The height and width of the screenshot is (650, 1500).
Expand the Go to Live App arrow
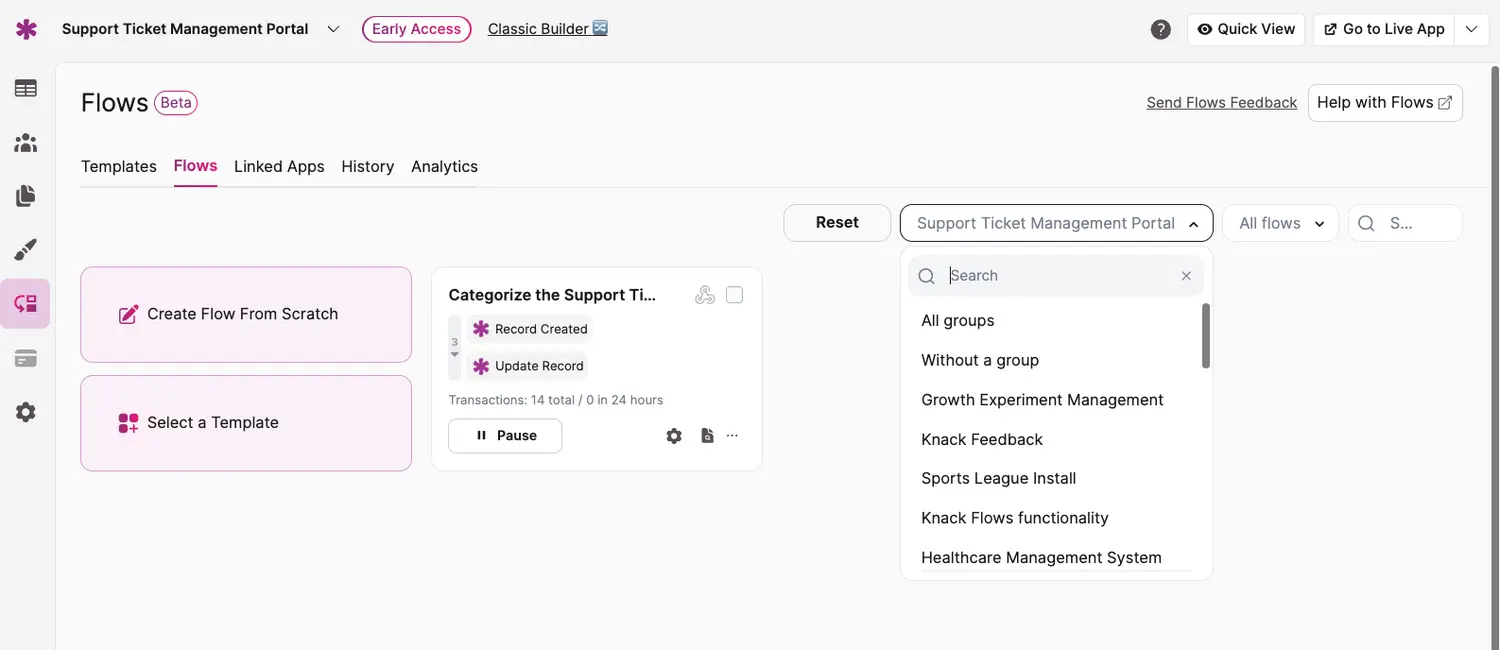[1471, 29]
